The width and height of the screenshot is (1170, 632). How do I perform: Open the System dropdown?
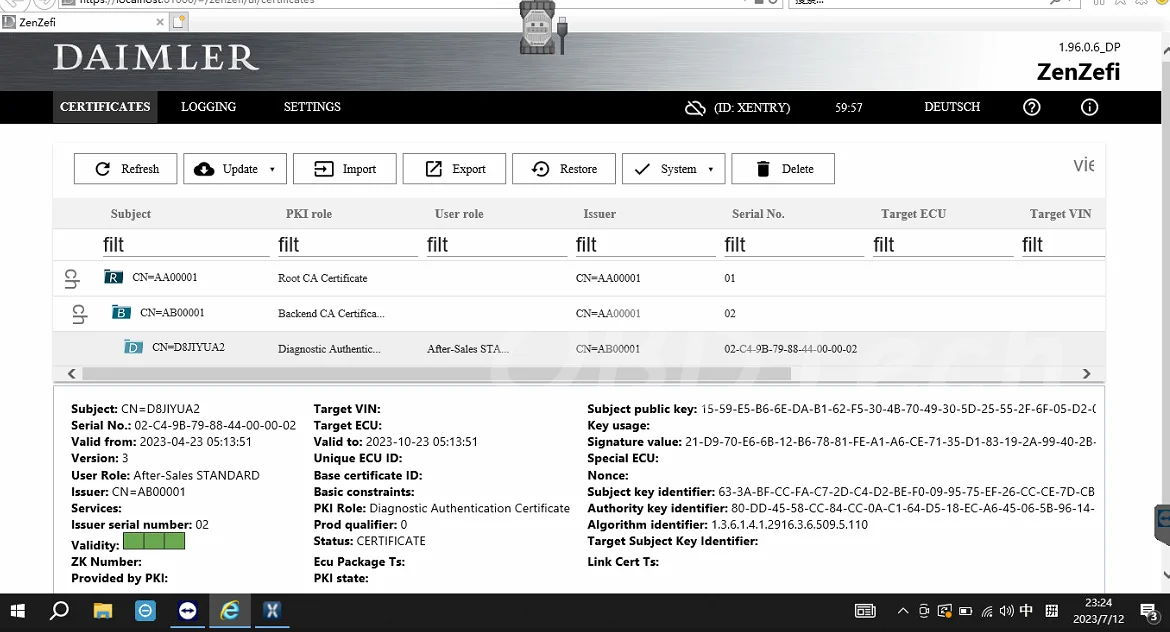pos(674,169)
